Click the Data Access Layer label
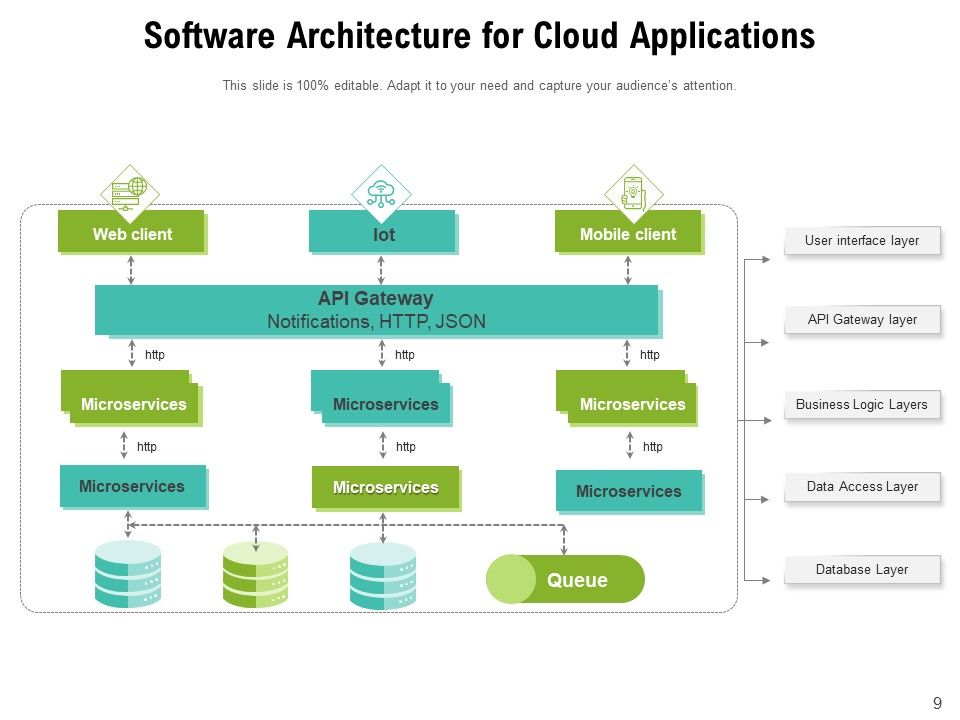Viewport: 960px width, 720px height. click(862, 486)
